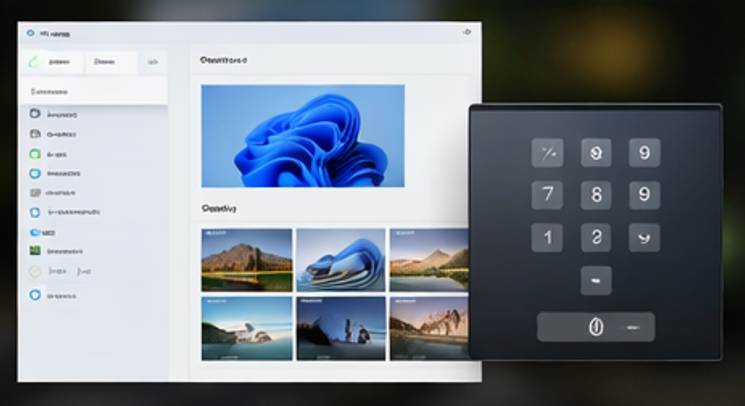
Task: Select the mountain landscape thumbnail in the top row
Action: 246,259
